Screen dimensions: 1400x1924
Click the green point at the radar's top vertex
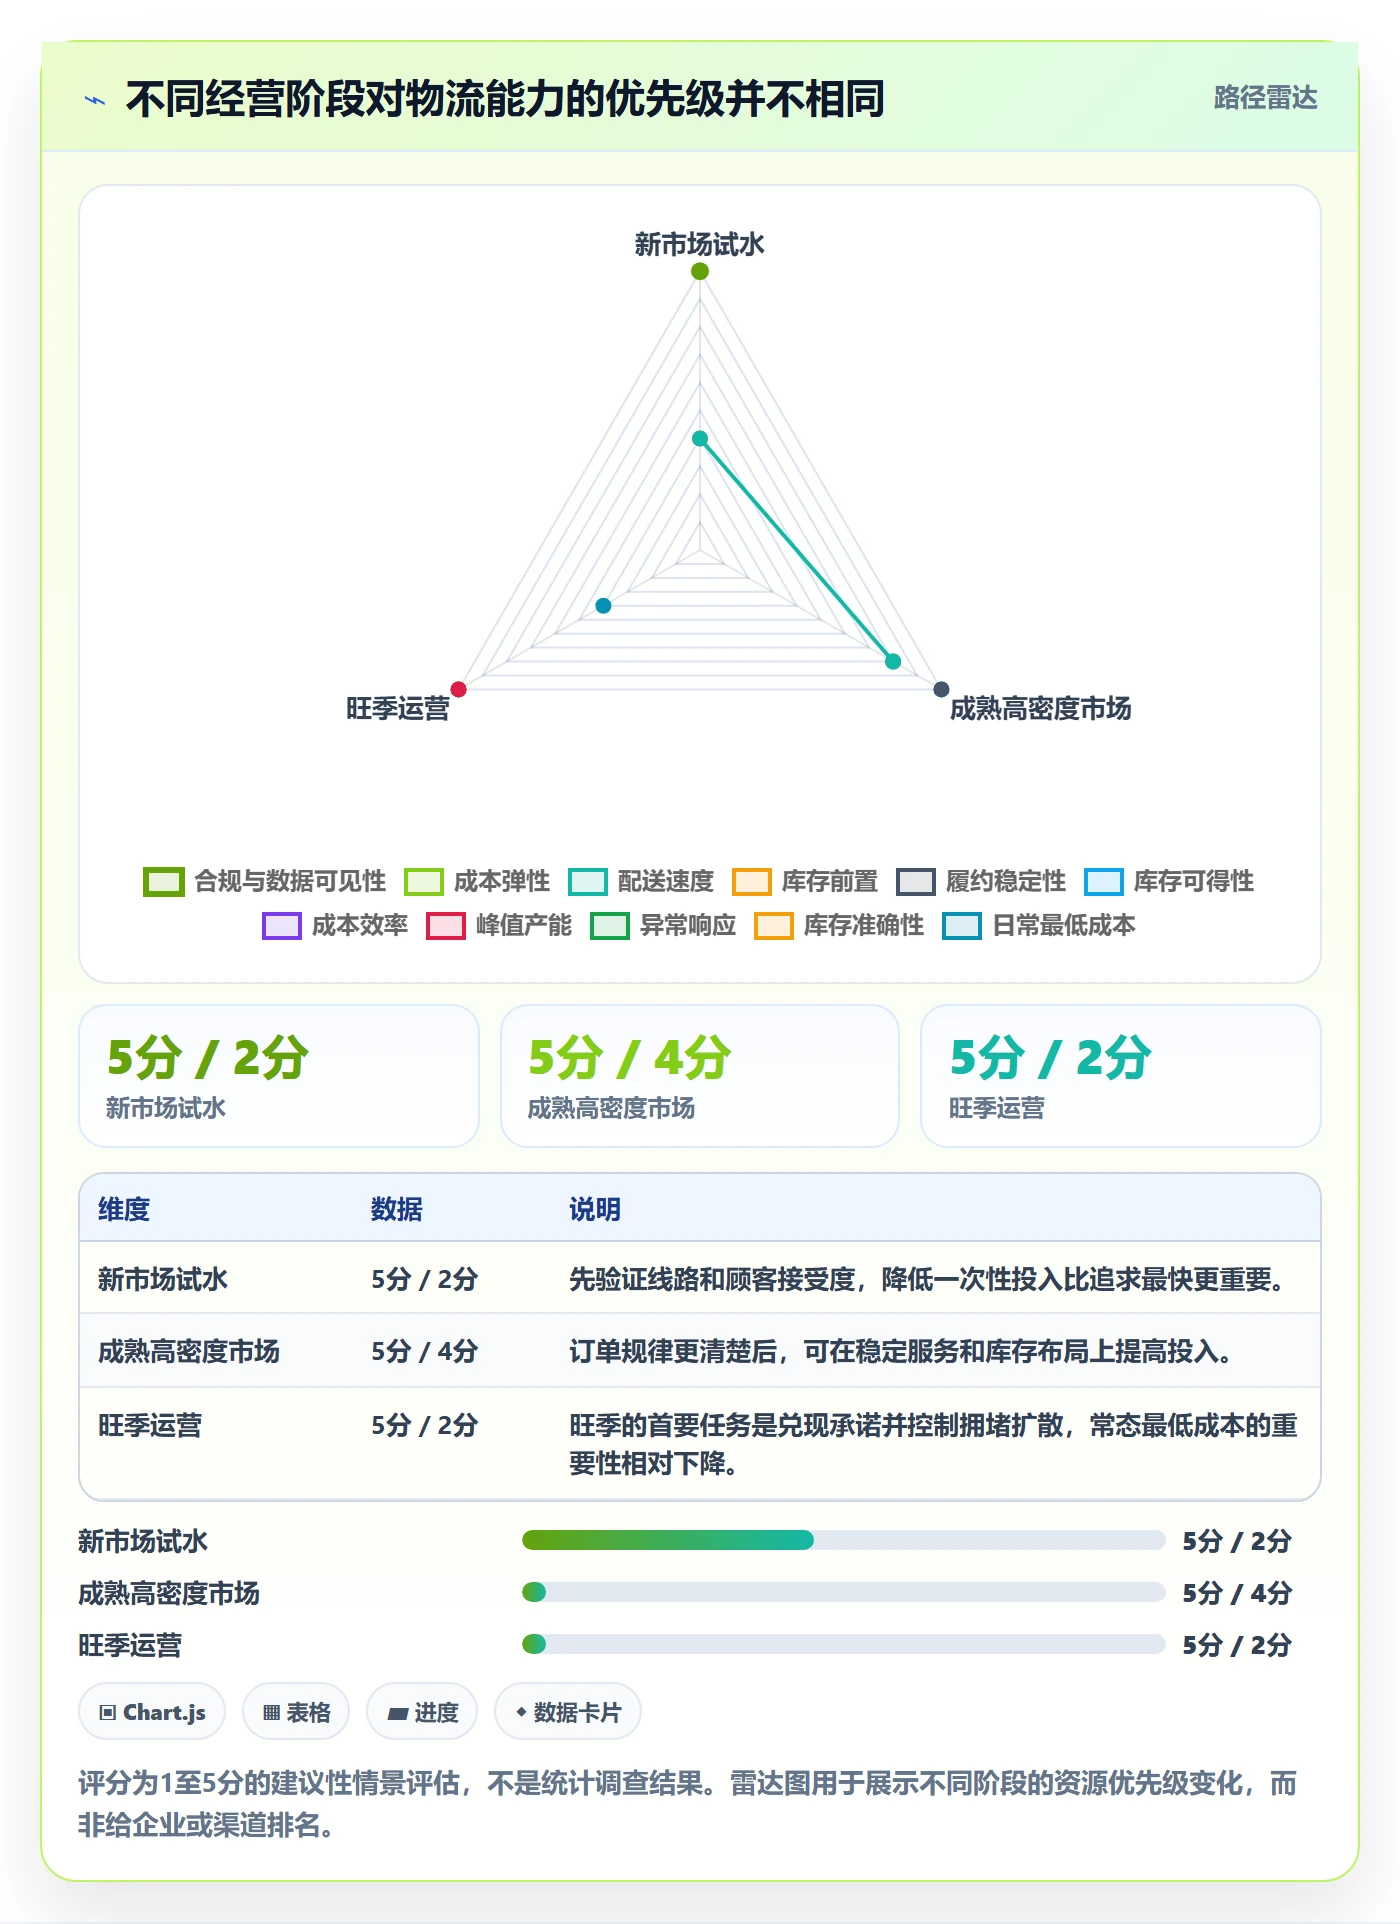point(700,271)
